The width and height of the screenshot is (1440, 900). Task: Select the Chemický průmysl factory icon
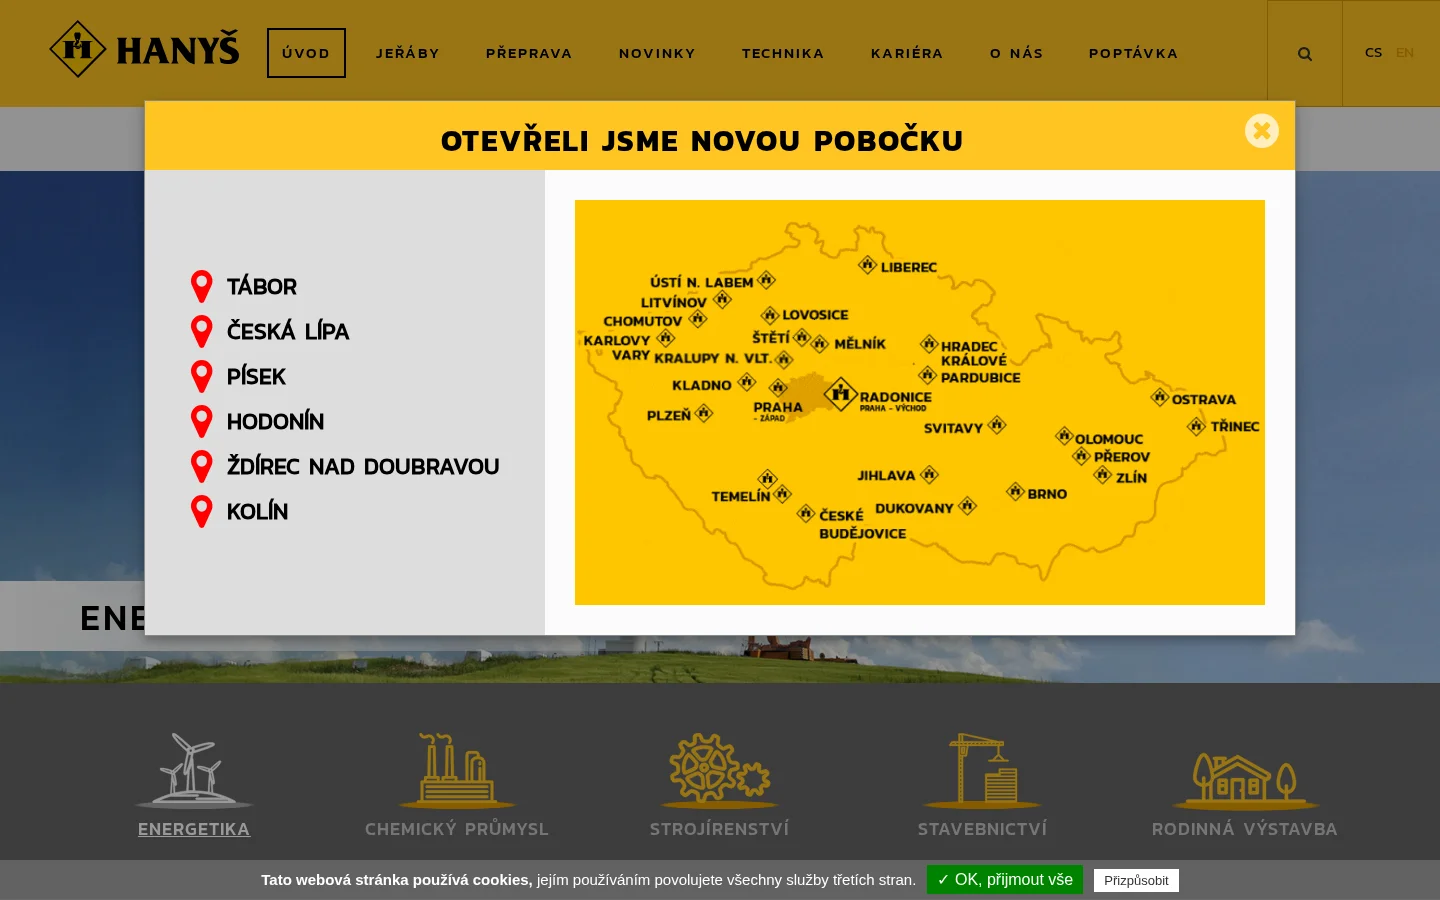pos(457,770)
